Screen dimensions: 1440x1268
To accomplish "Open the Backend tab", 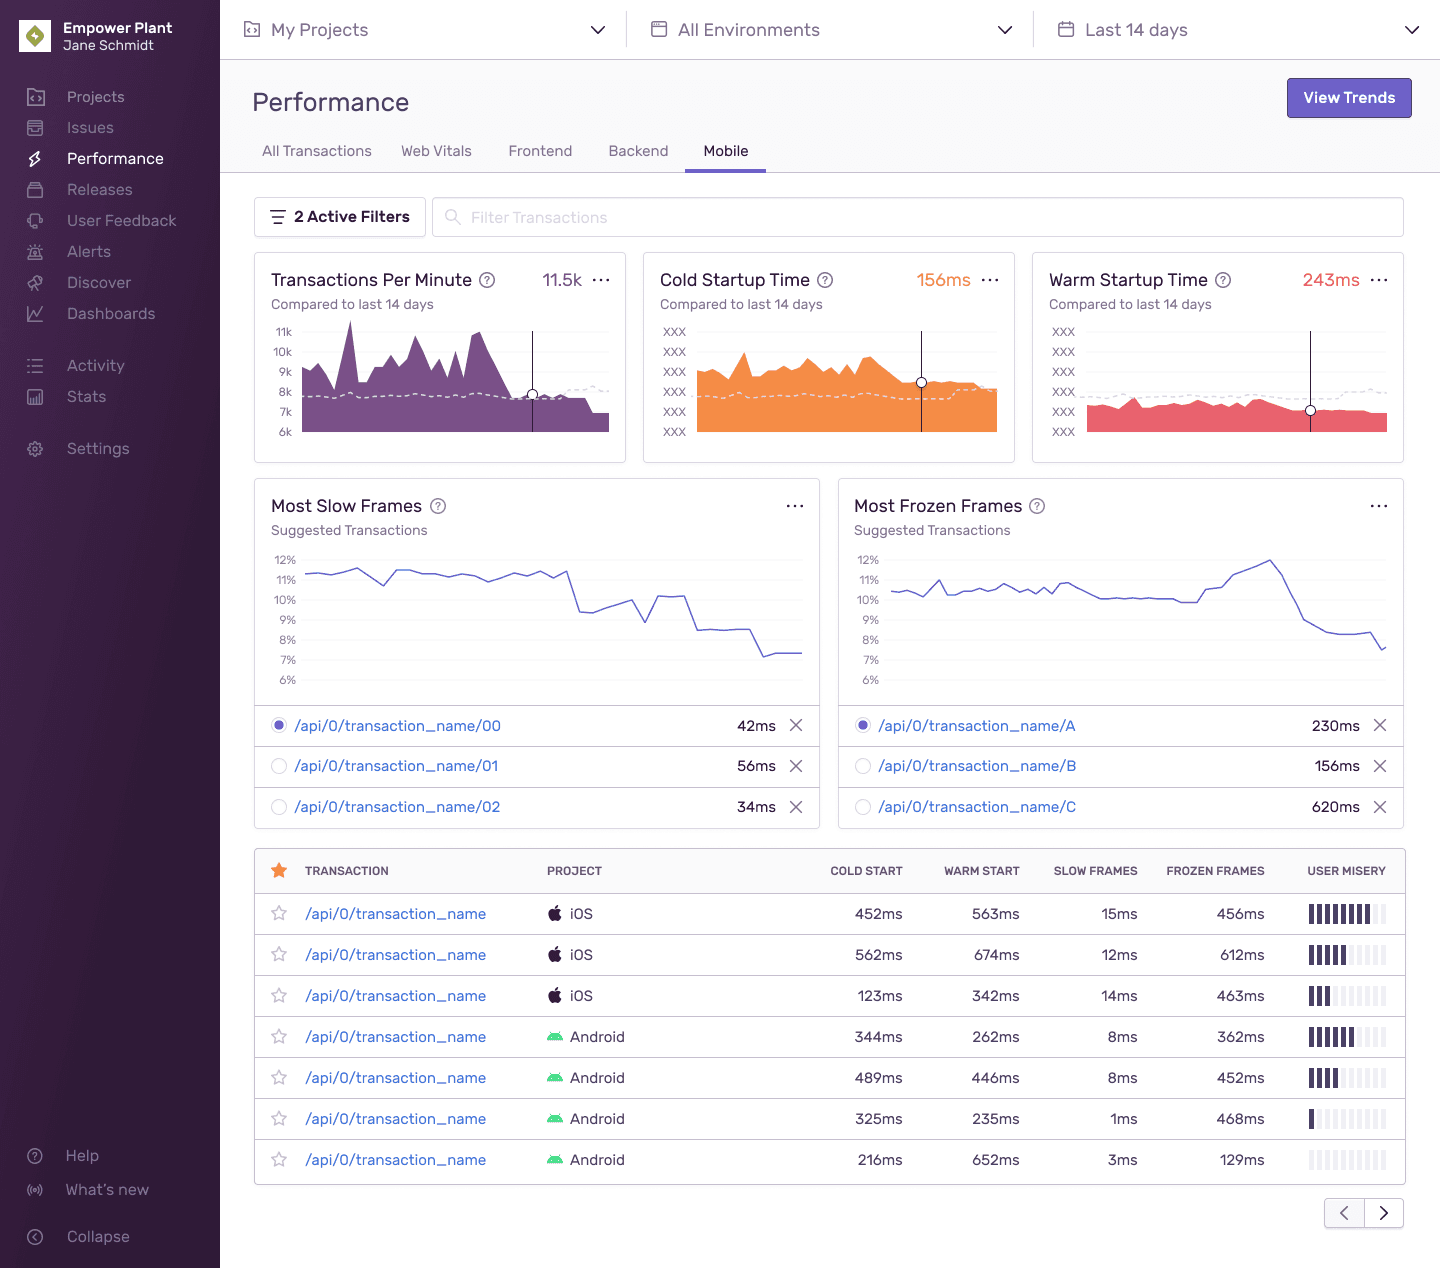I will pyautogui.click(x=638, y=151).
